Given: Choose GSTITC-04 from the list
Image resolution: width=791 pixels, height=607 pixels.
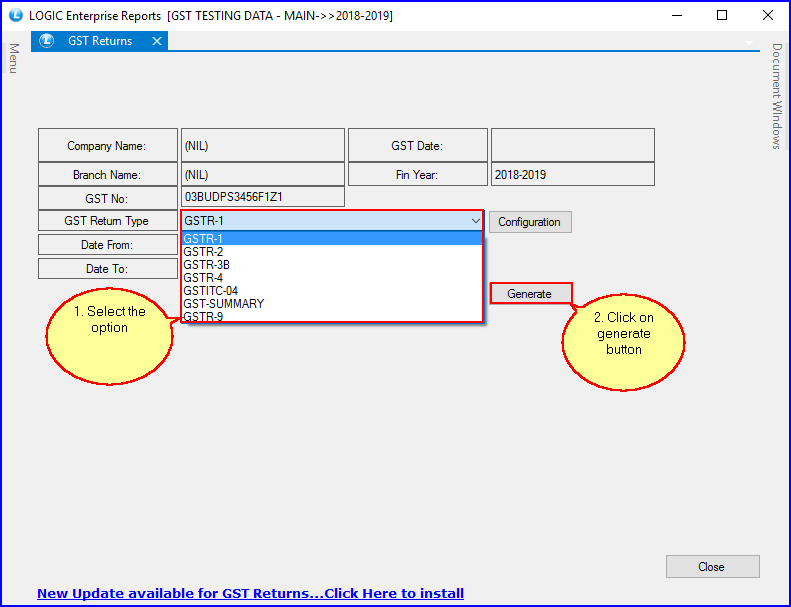Looking at the screenshot, I should pyautogui.click(x=332, y=291).
